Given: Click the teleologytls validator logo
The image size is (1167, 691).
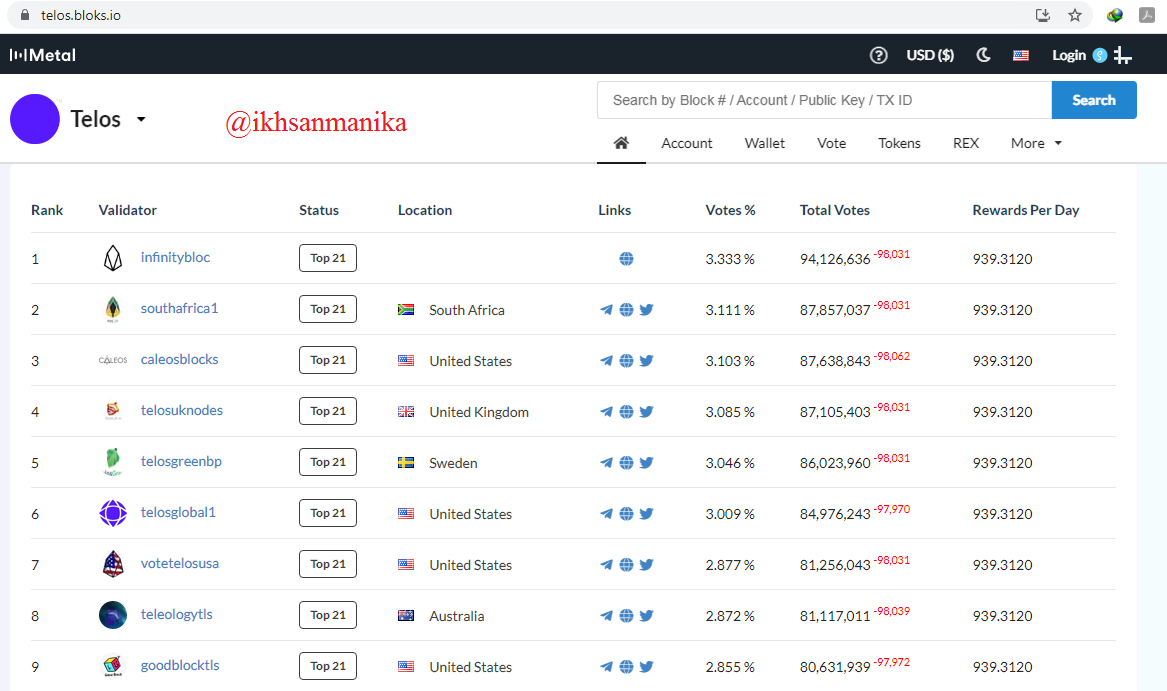Looking at the screenshot, I should point(113,615).
